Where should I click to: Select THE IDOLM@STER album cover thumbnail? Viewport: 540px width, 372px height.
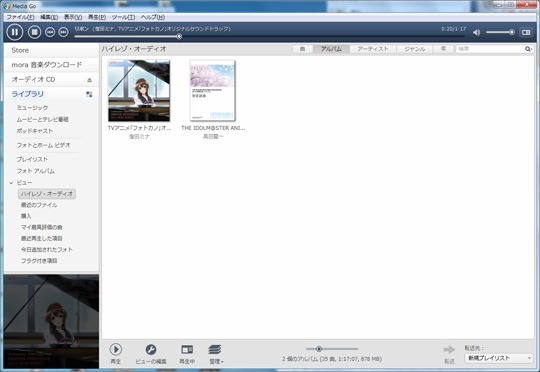pyautogui.click(x=212, y=91)
